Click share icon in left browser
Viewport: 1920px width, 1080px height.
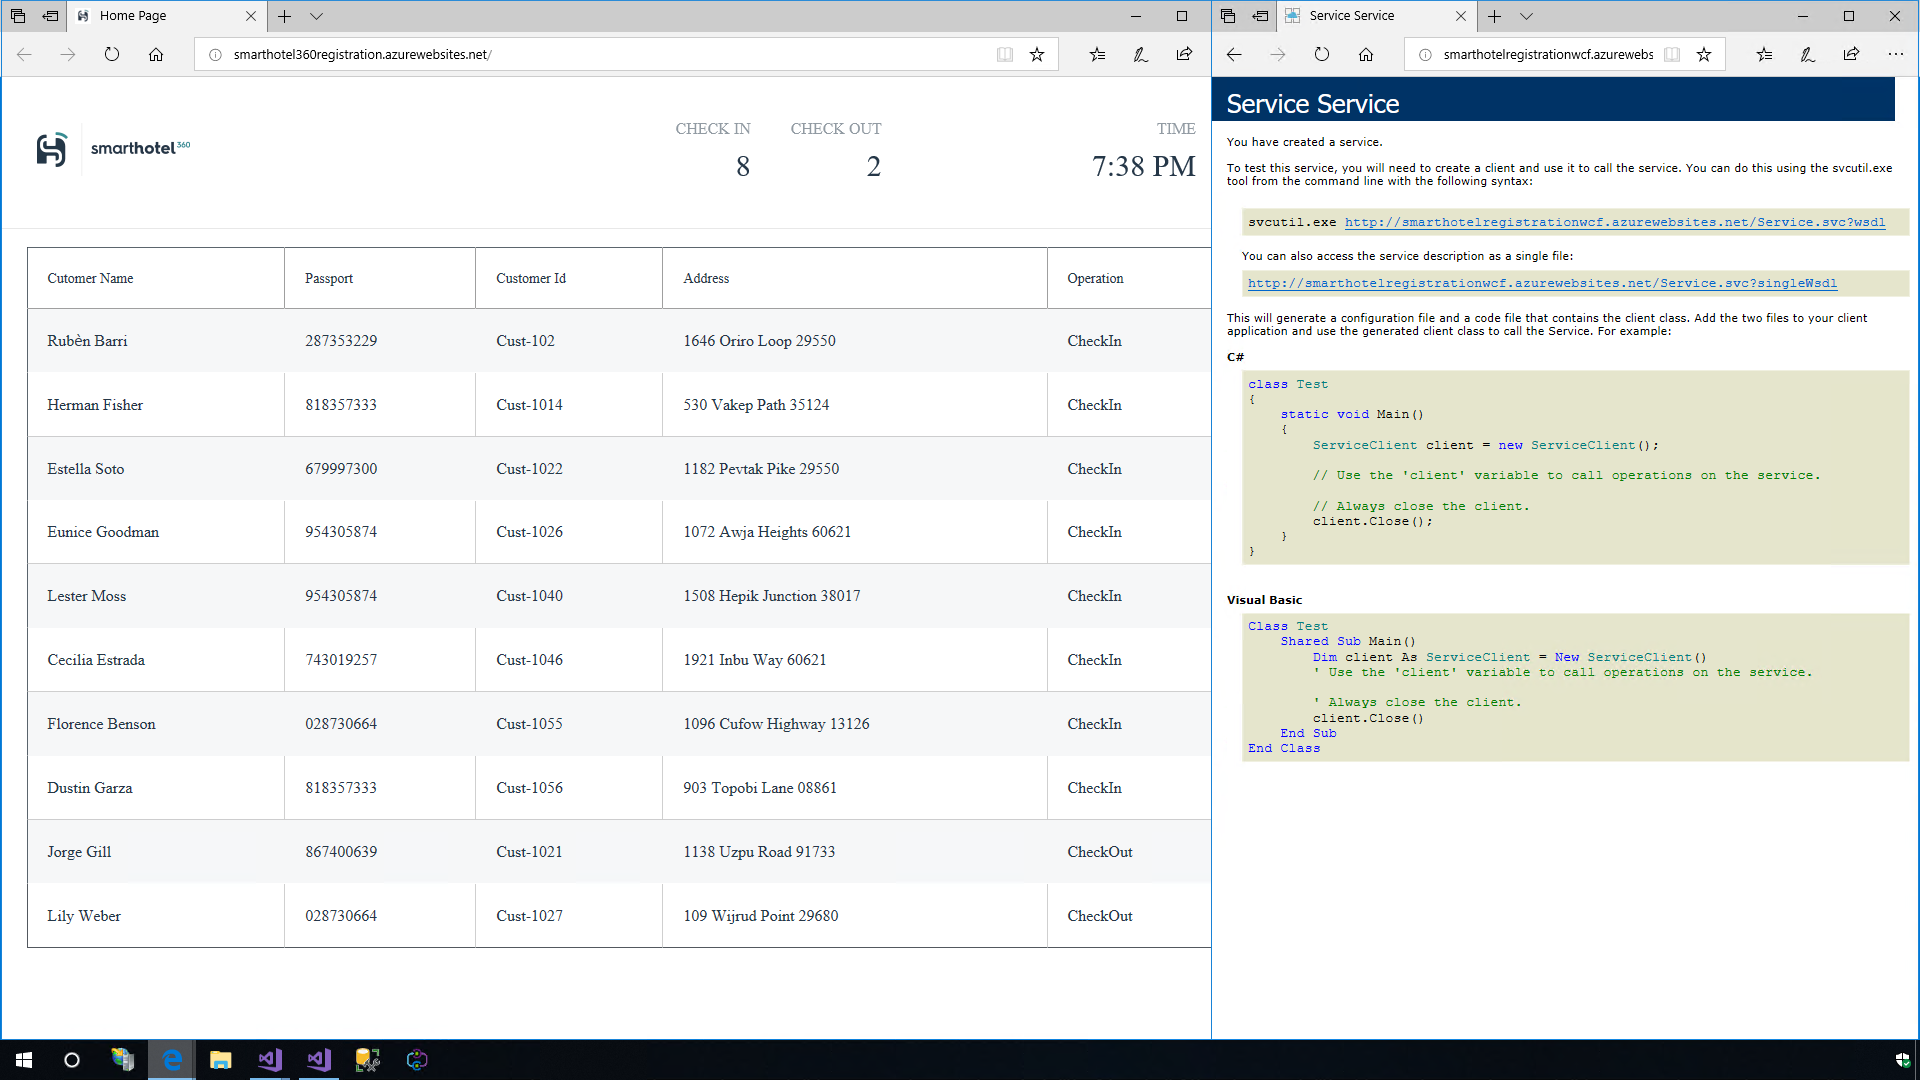pyautogui.click(x=1184, y=55)
